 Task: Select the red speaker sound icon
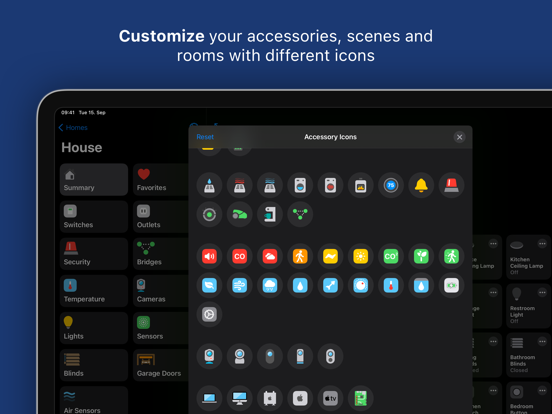coord(209,256)
